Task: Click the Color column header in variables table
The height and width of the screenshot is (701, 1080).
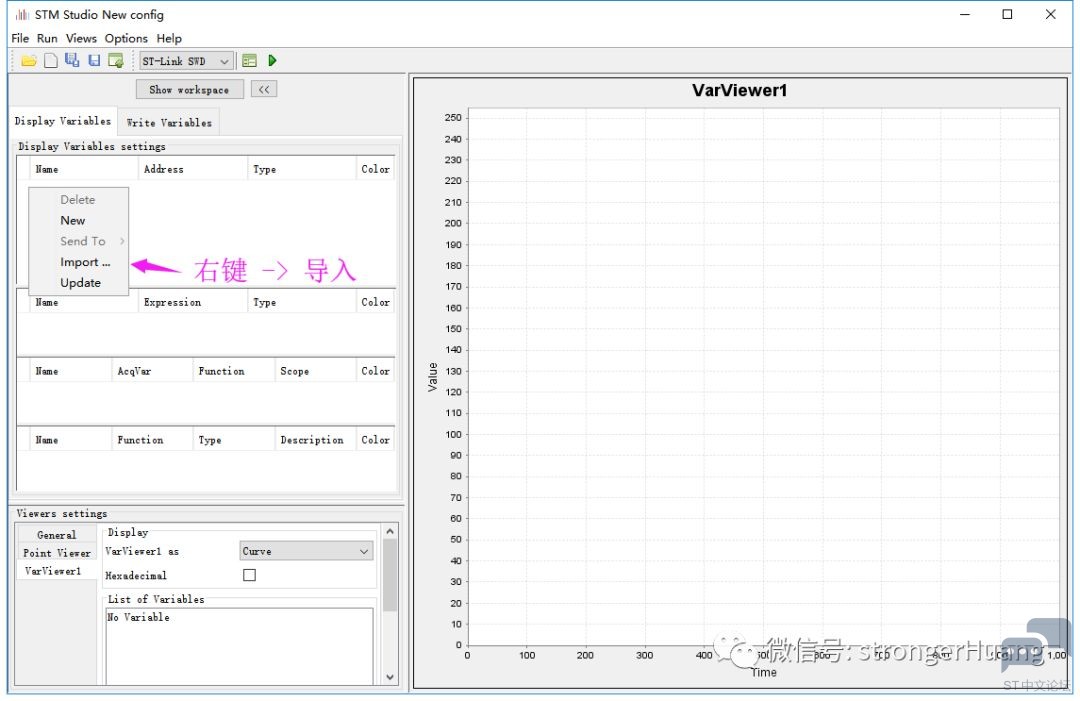Action: [375, 169]
